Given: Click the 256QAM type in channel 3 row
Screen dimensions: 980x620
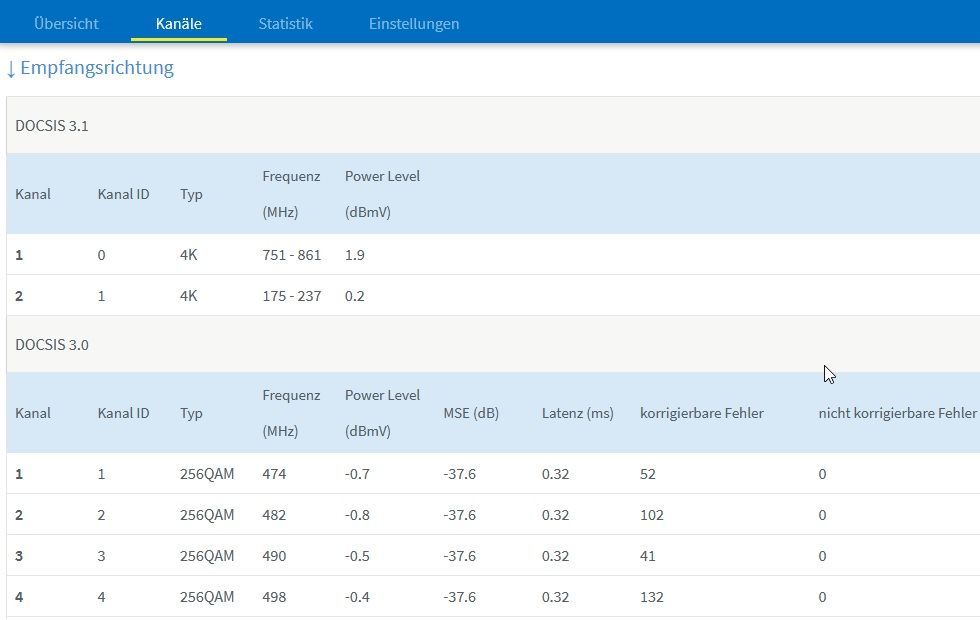Looking at the screenshot, I should pyautogui.click(x=207, y=556).
